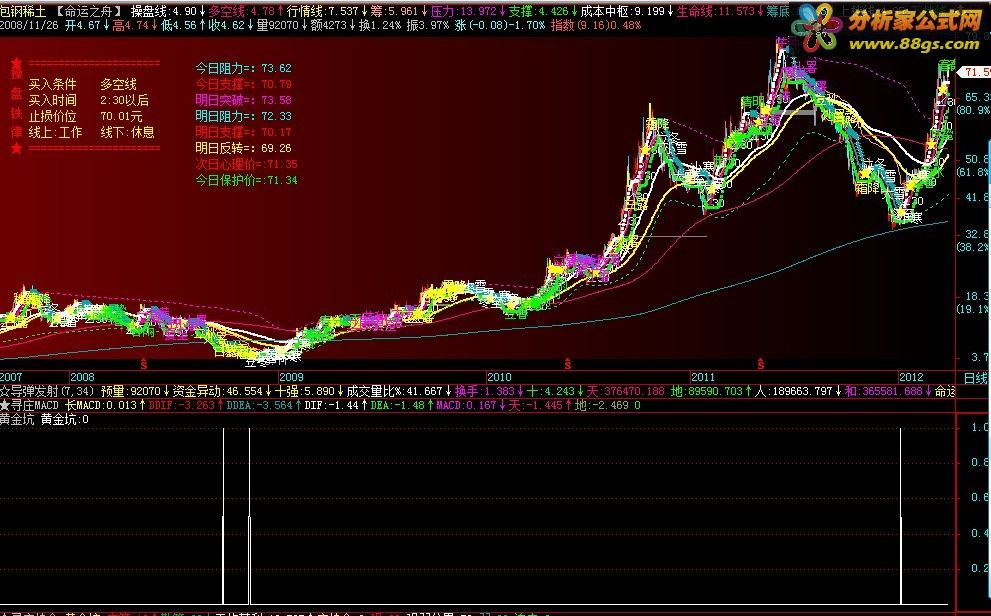The width and height of the screenshot is (991, 616).
Task: Click the DIF:-1.44 value
Action: pyautogui.click(x=336, y=406)
